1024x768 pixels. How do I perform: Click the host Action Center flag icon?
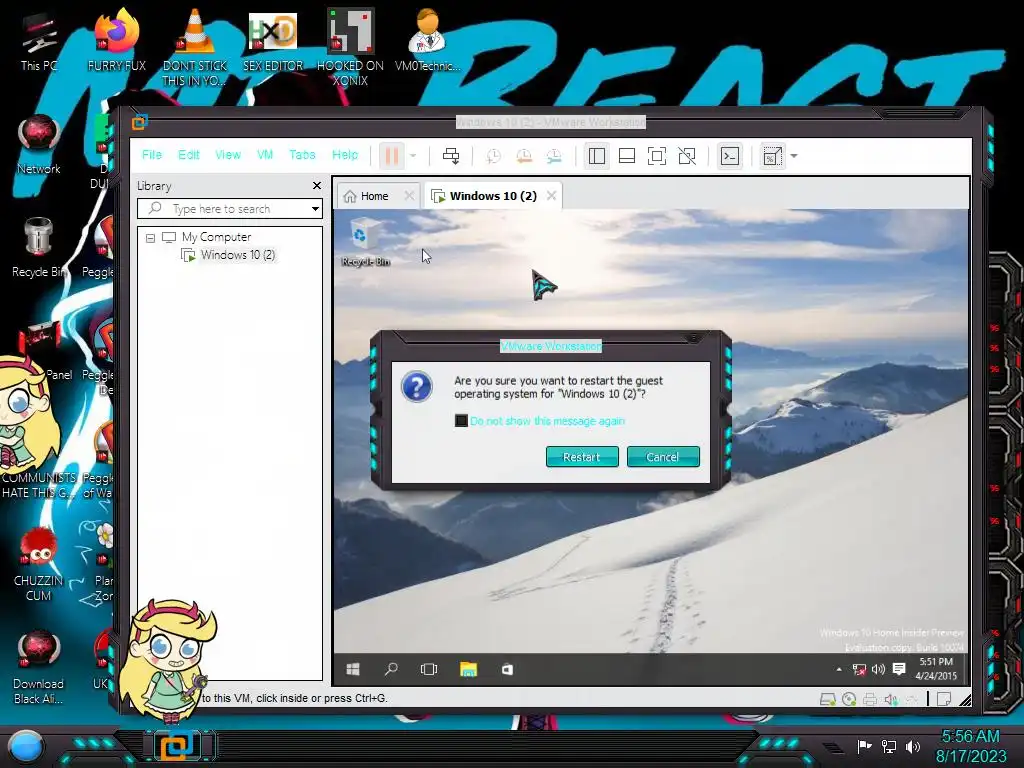[x=865, y=746]
